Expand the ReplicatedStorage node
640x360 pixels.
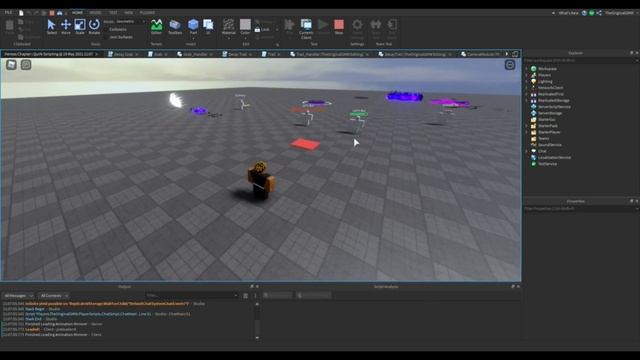pyautogui.click(x=527, y=100)
